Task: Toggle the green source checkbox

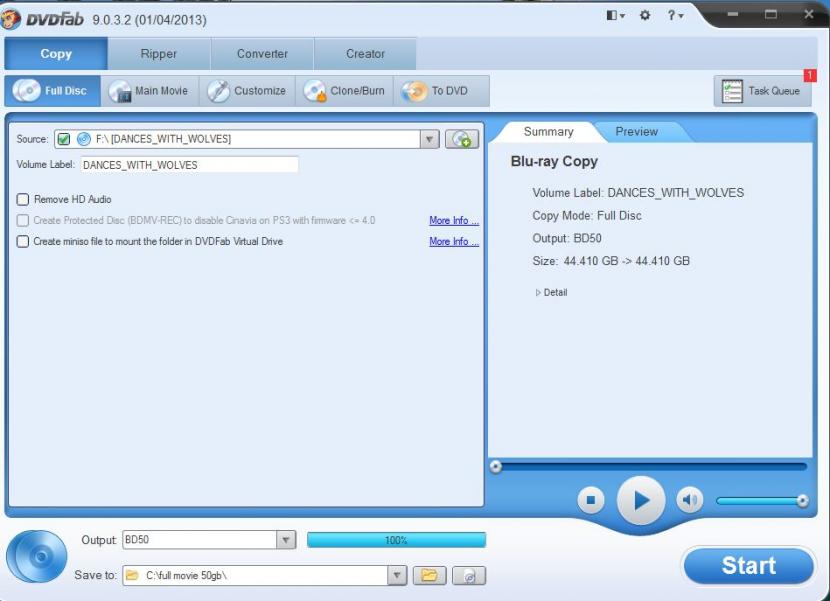Action: tap(64, 139)
